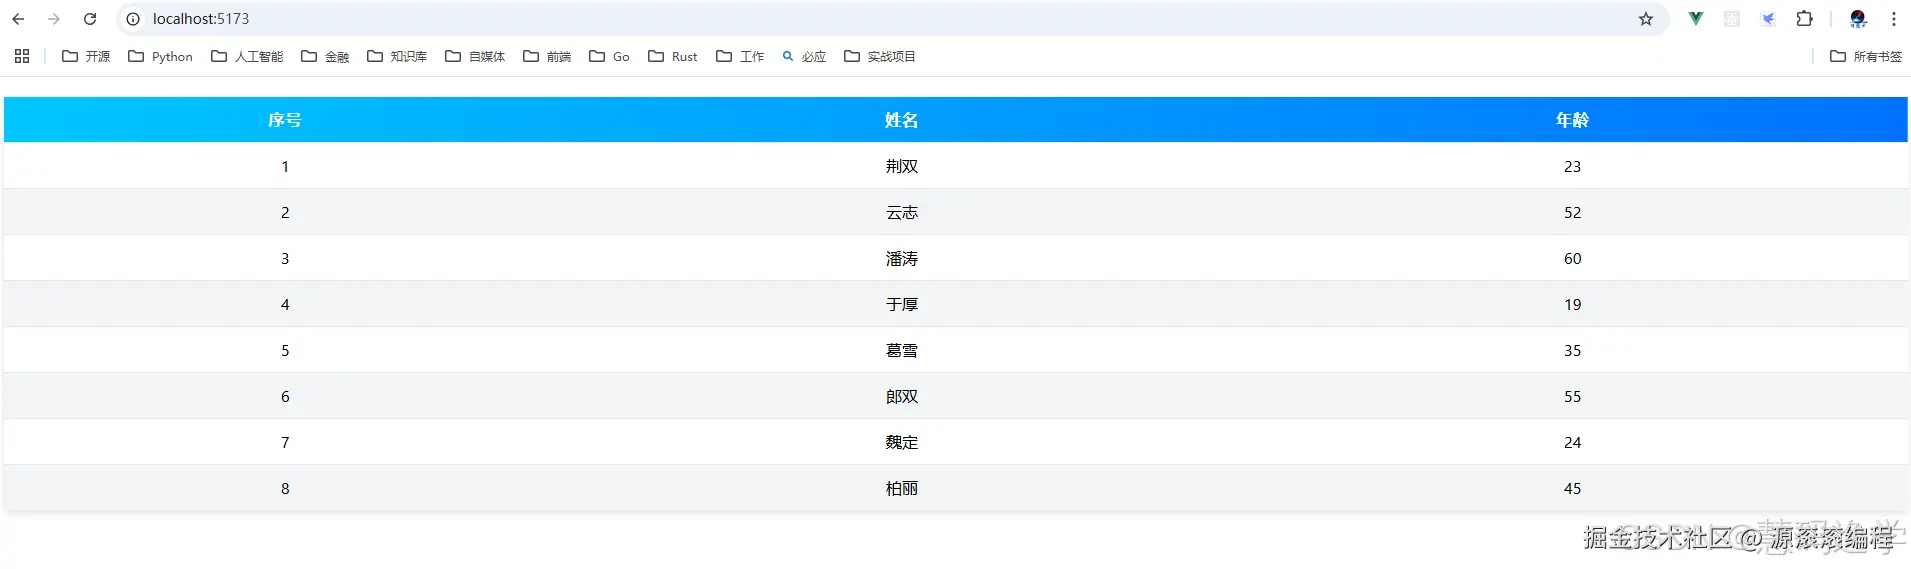Screen dimensions: 1911x569
Task: Reload the page with the refresh icon
Action: click(x=90, y=19)
